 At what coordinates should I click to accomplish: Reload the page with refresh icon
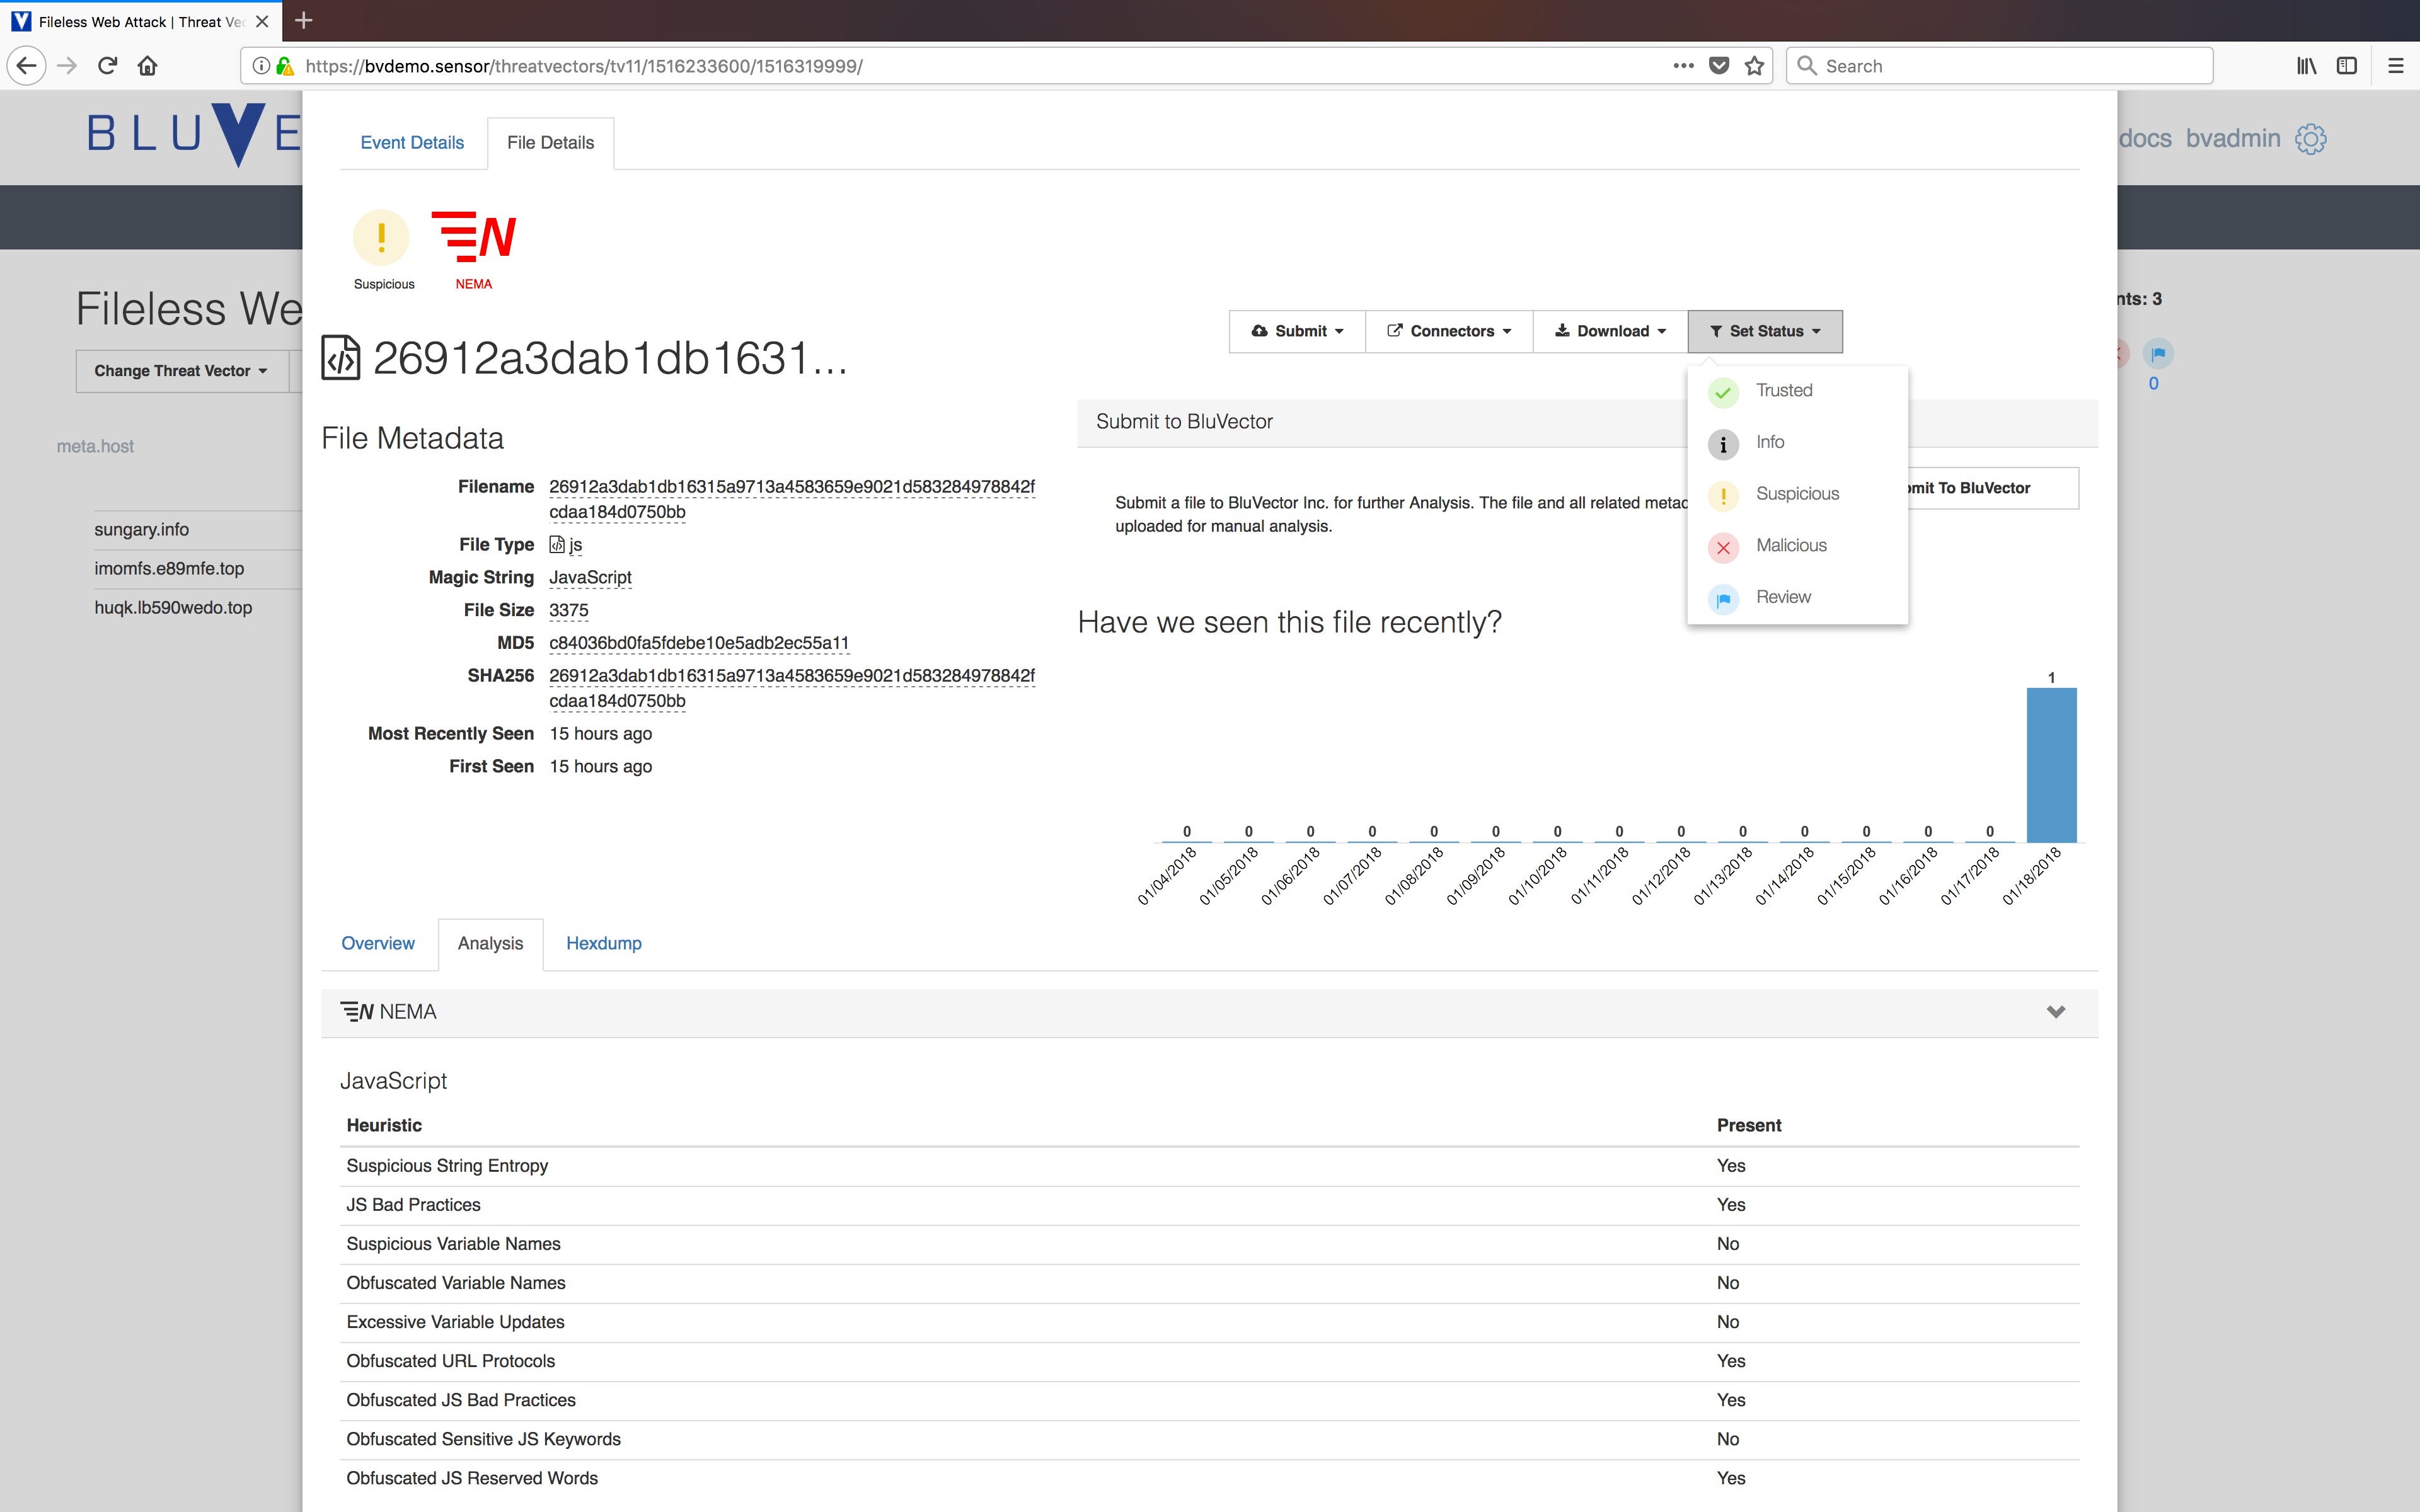[108, 66]
